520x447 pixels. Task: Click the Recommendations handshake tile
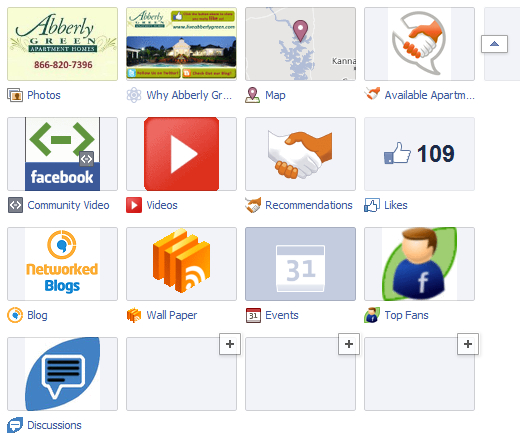point(300,154)
